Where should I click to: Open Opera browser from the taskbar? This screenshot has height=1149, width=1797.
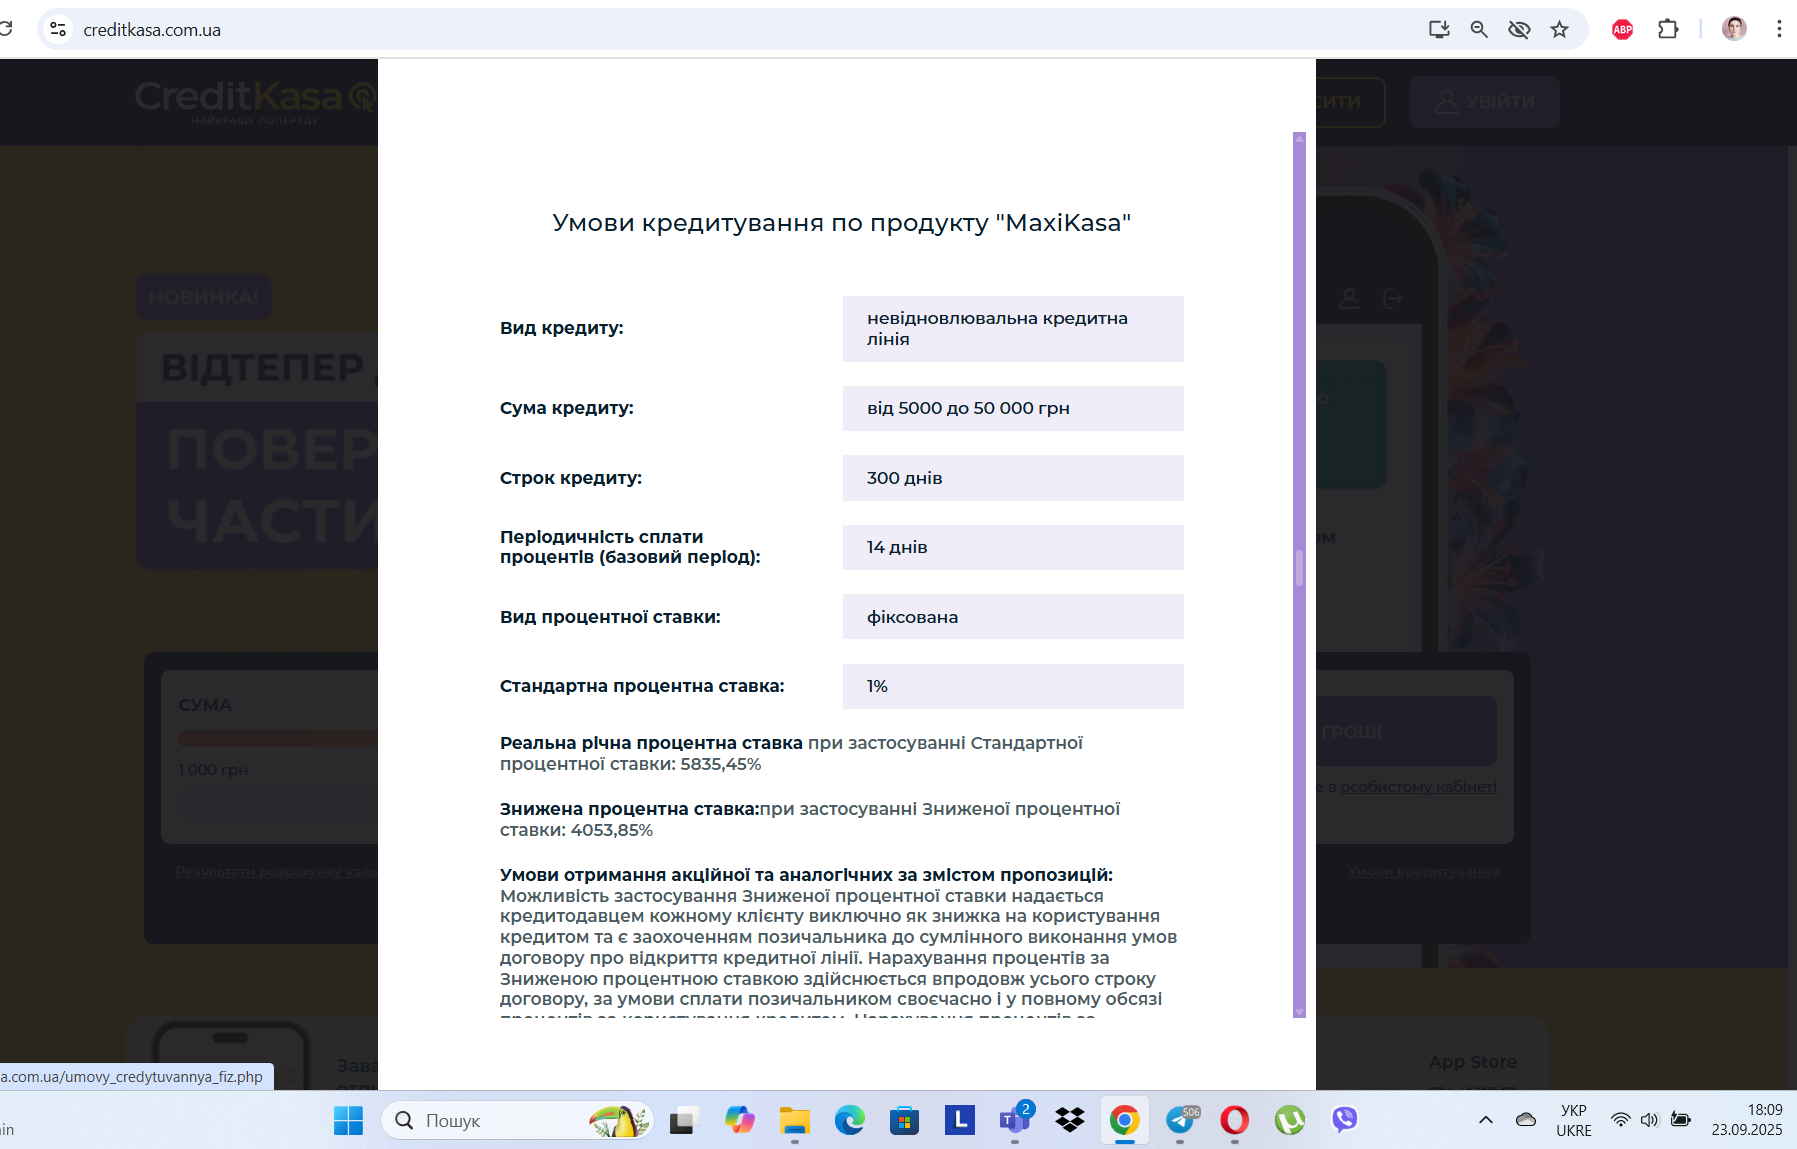click(x=1235, y=1121)
